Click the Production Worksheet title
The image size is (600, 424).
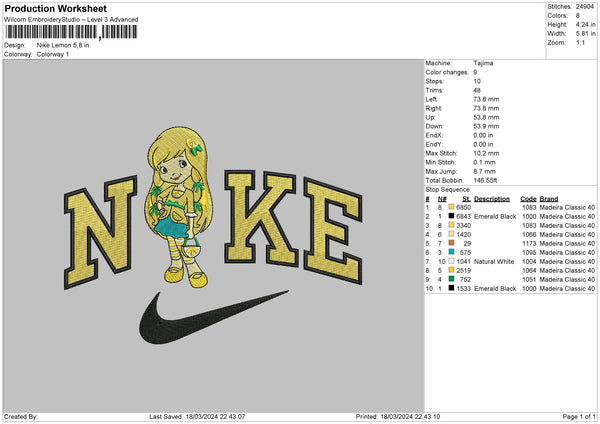(56, 9)
